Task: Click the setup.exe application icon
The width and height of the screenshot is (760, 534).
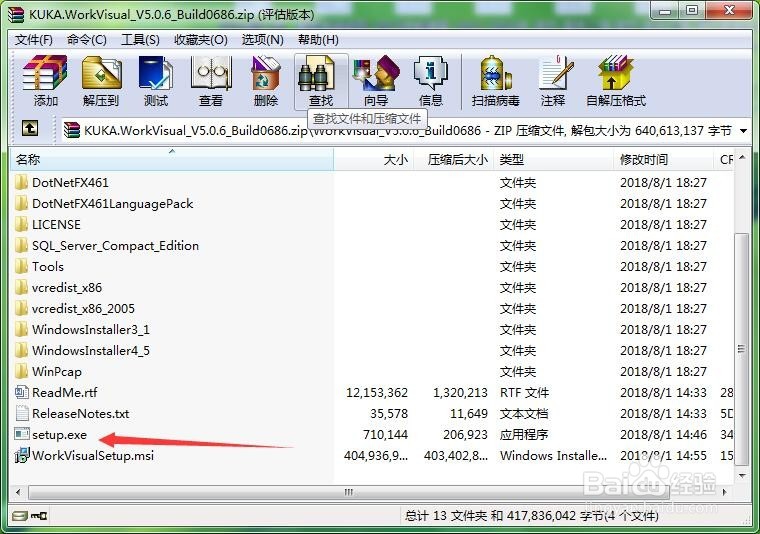Action: [22, 434]
